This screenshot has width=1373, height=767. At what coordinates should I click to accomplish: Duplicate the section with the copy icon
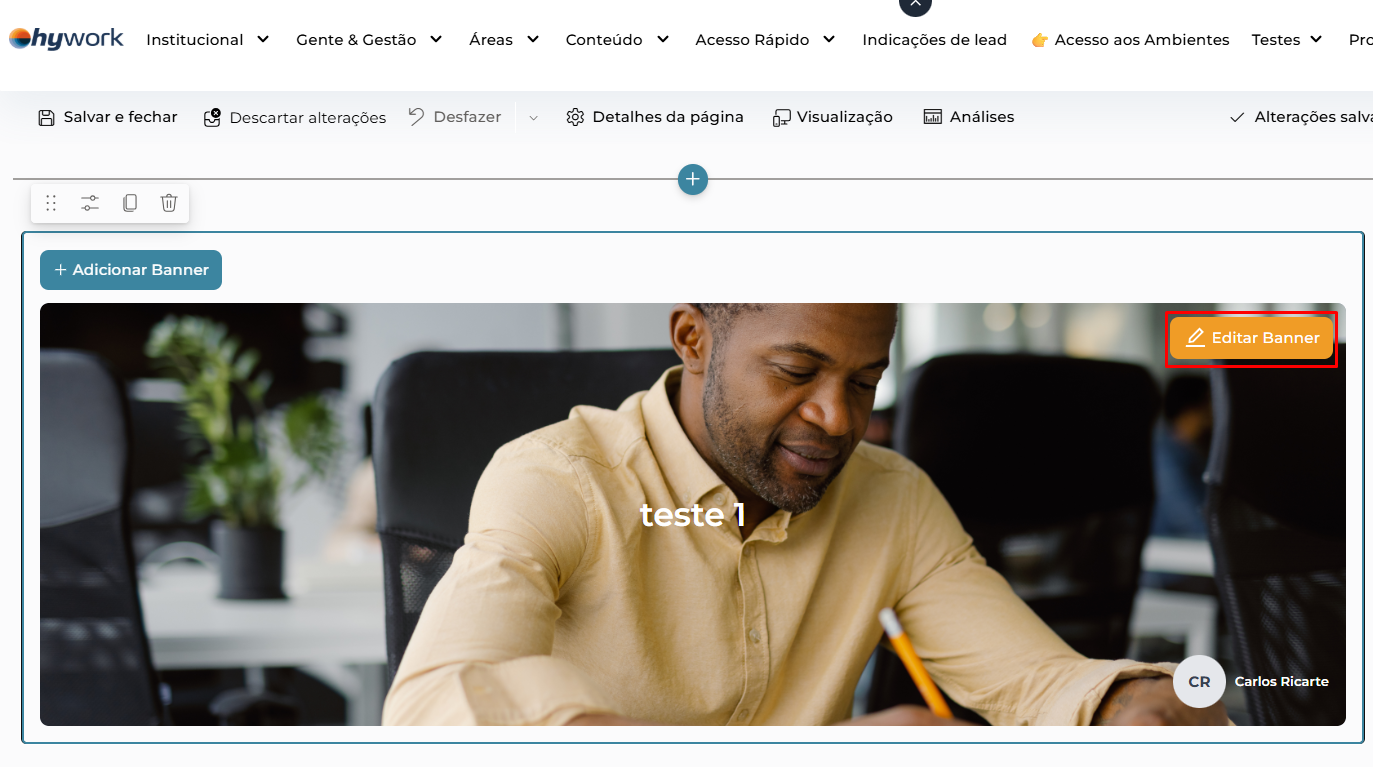pyautogui.click(x=130, y=203)
